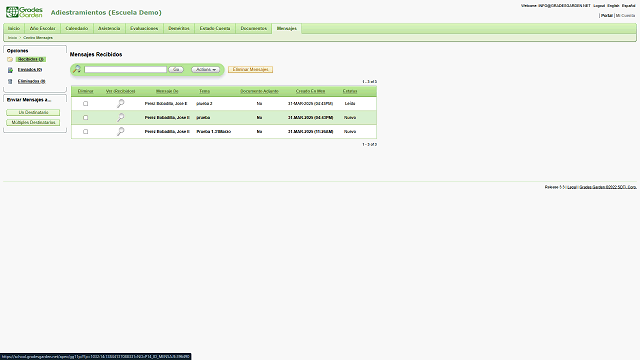Screen dimensions: 640x360
Task: Select the Mensajes tab
Action: [x=287, y=29]
